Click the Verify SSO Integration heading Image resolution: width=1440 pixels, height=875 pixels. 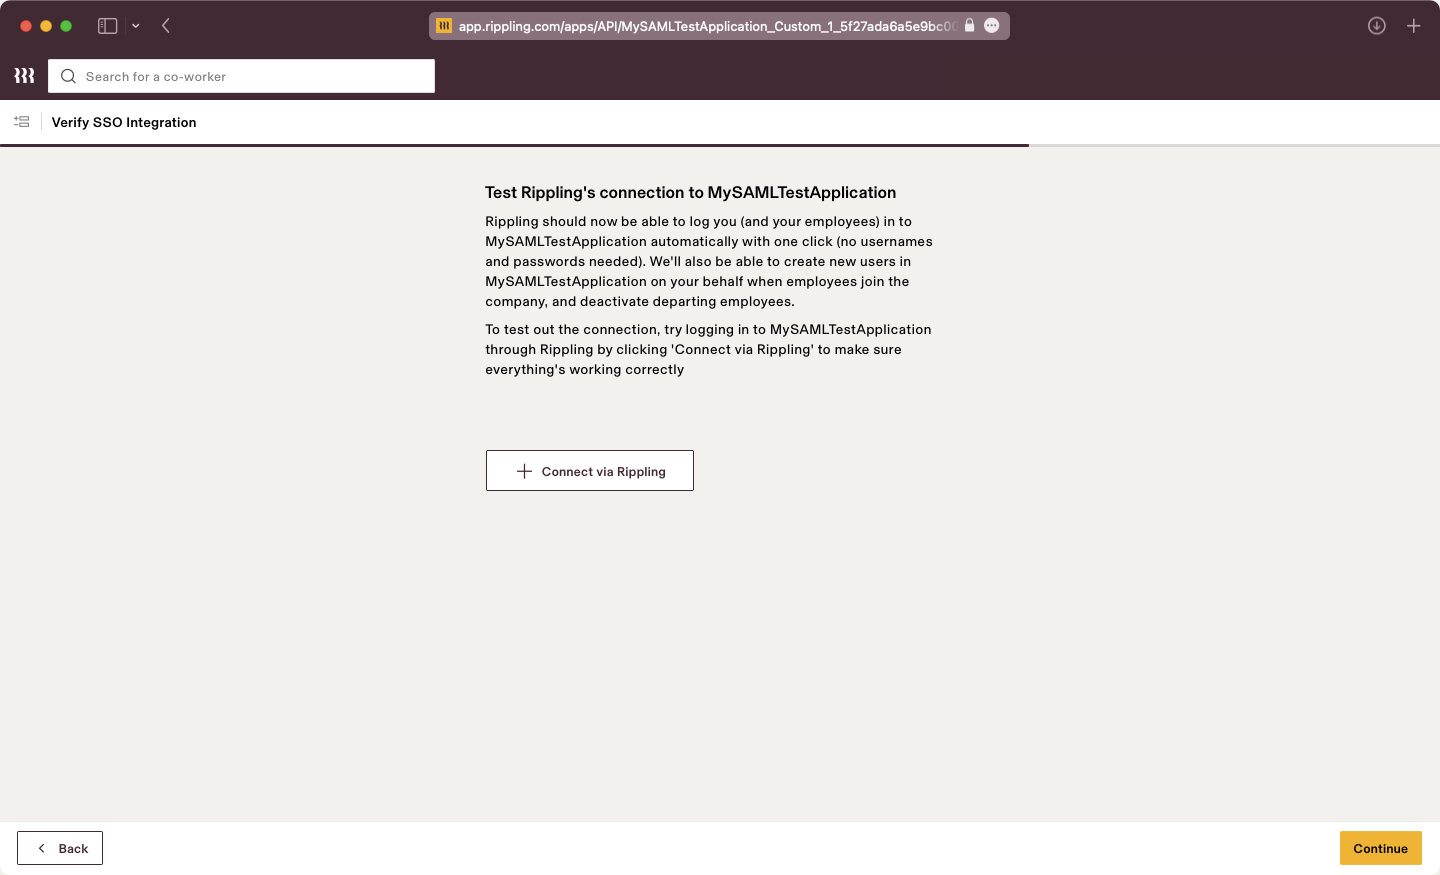pyautogui.click(x=124, y=122)
